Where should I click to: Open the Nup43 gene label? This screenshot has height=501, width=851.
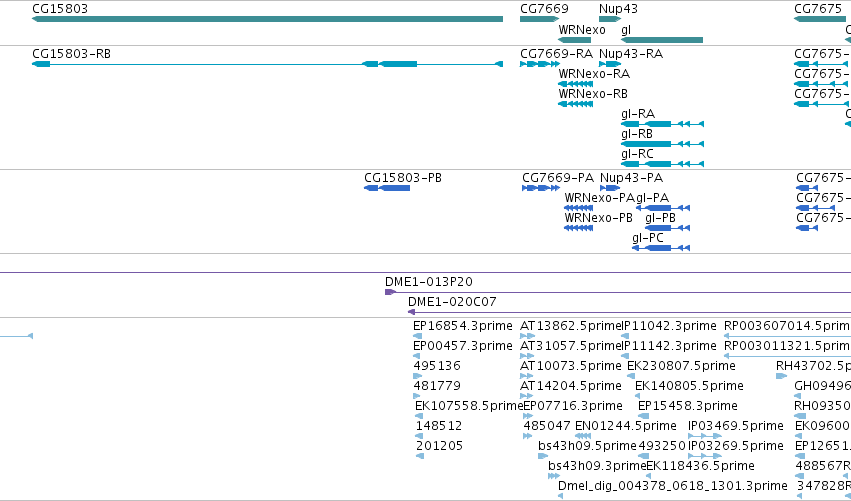click(x=618, y=9)
